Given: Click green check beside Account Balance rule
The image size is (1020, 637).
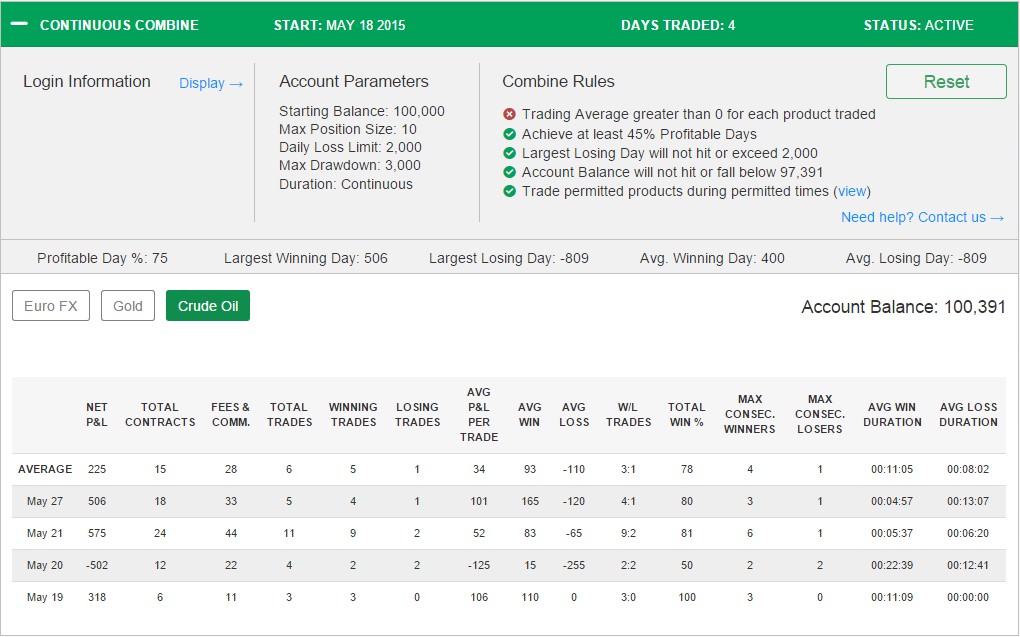Looking at the screenshot, I should [509, 172].
